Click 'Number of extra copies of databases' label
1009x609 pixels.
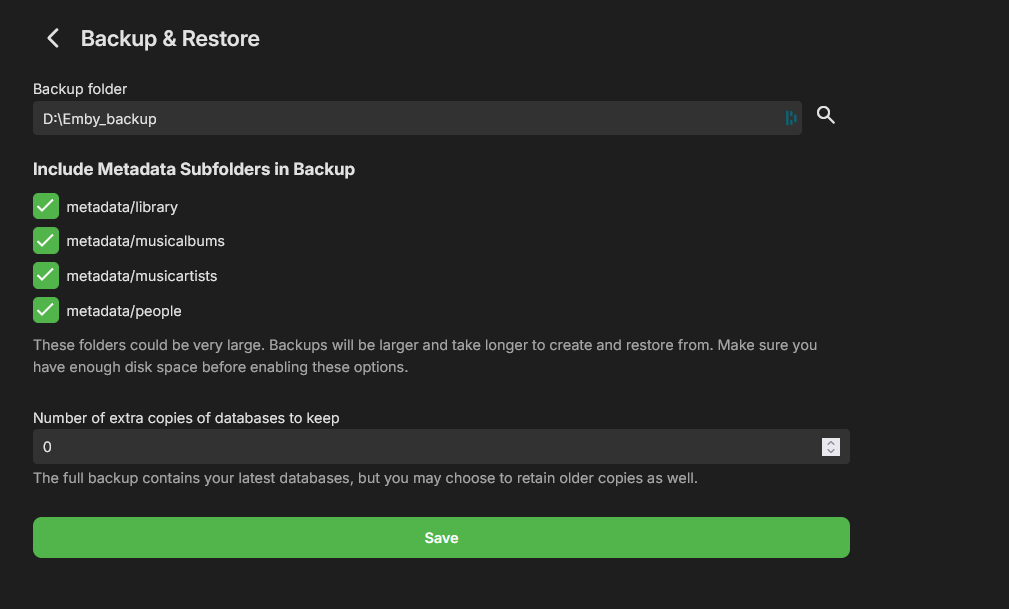tap(186, 418)
